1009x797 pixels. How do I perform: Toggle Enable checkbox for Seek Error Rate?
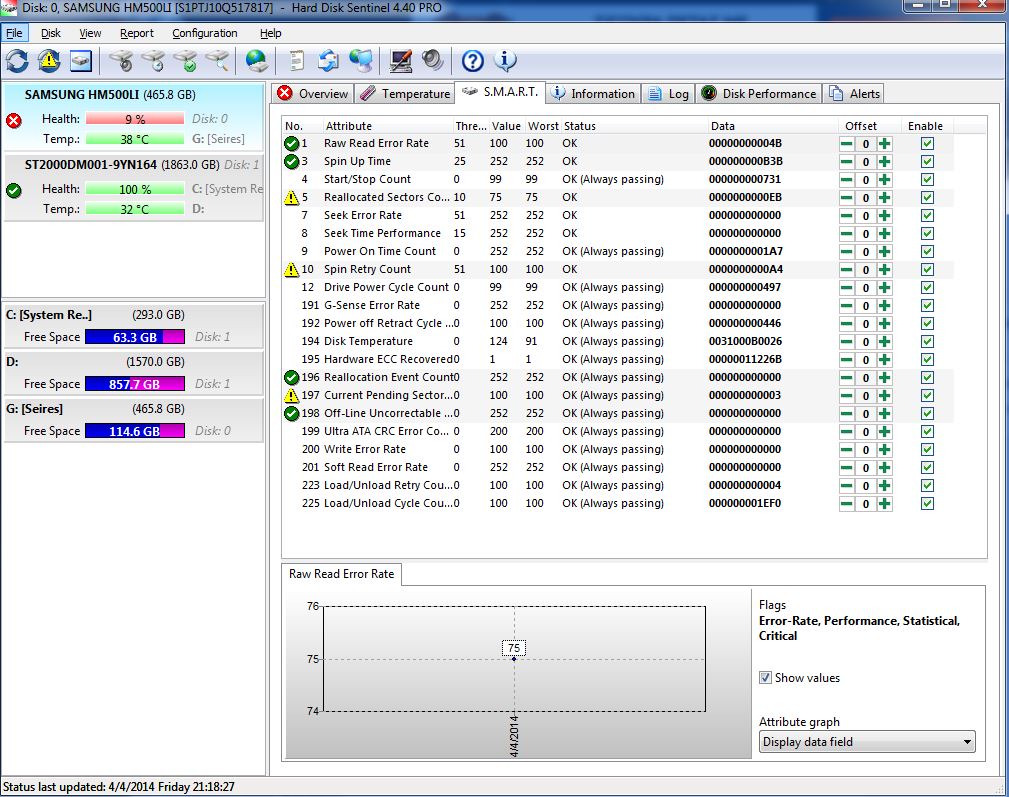[927, 215]
